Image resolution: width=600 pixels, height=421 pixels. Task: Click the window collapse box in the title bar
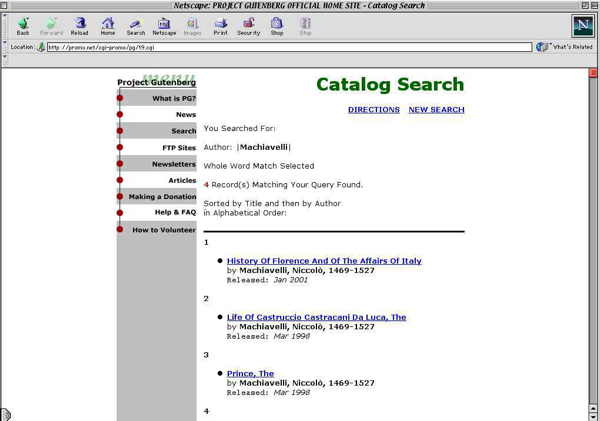pos(594,5)
